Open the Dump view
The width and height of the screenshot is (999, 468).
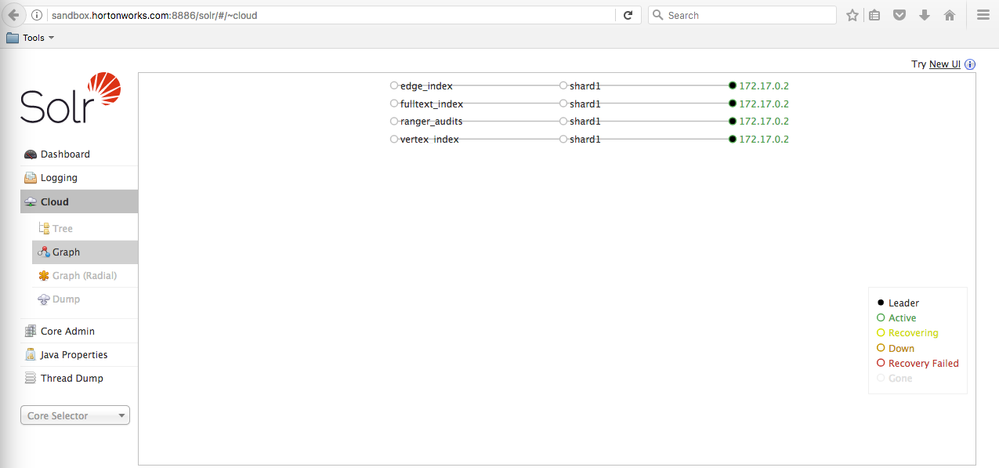[85, 299]
